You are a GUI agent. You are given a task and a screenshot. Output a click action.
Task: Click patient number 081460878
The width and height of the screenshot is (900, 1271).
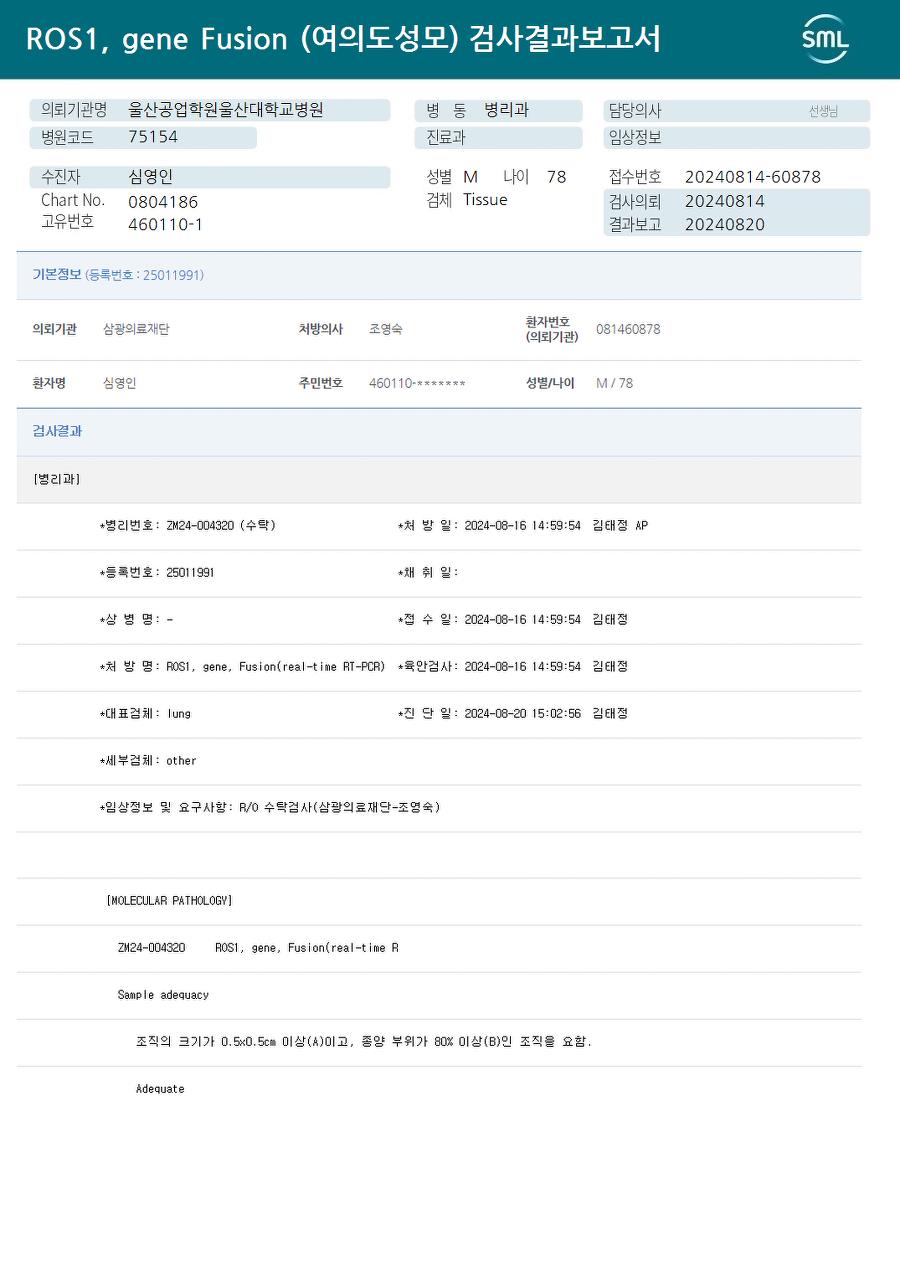(x=628, y=329)
